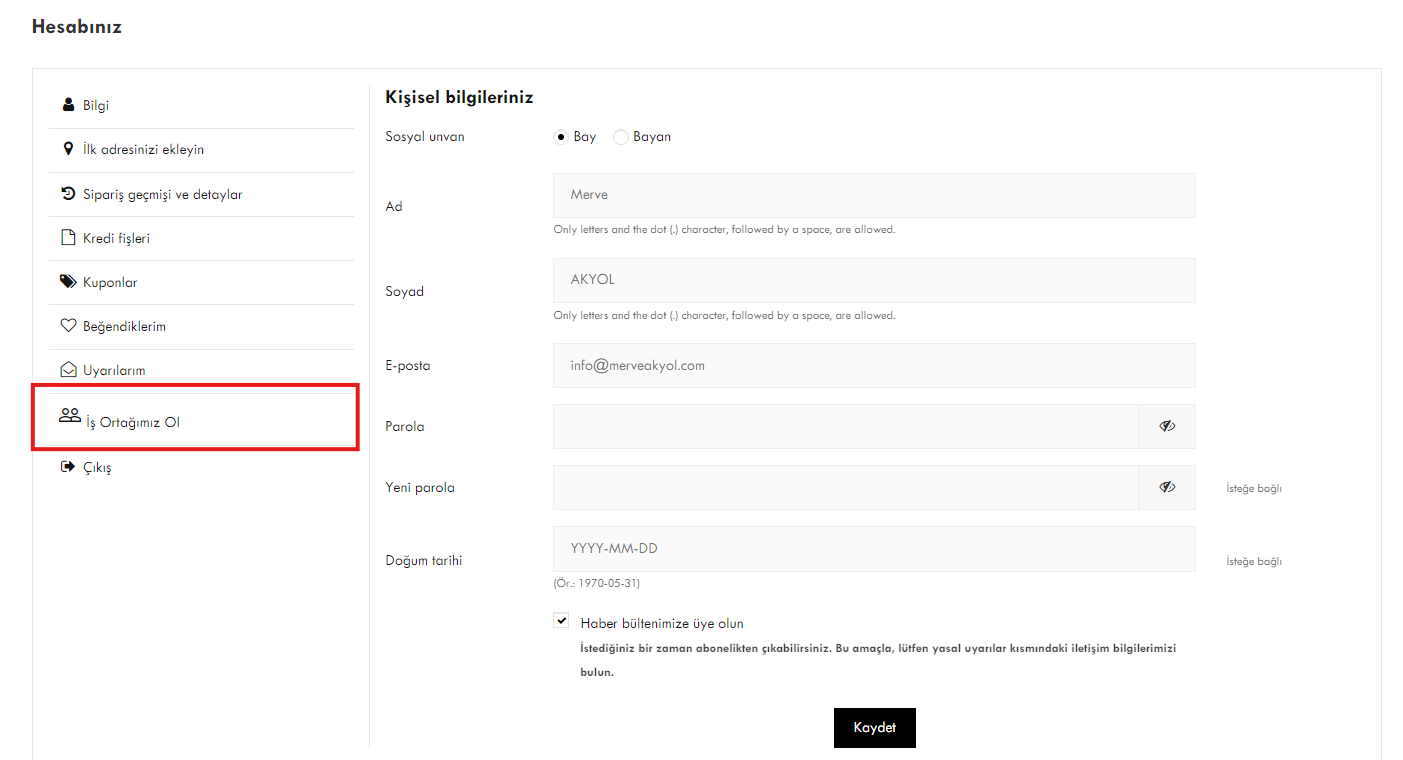Show password in the Parola field
Screen dimensions: 1403x760
(1166, 426)
